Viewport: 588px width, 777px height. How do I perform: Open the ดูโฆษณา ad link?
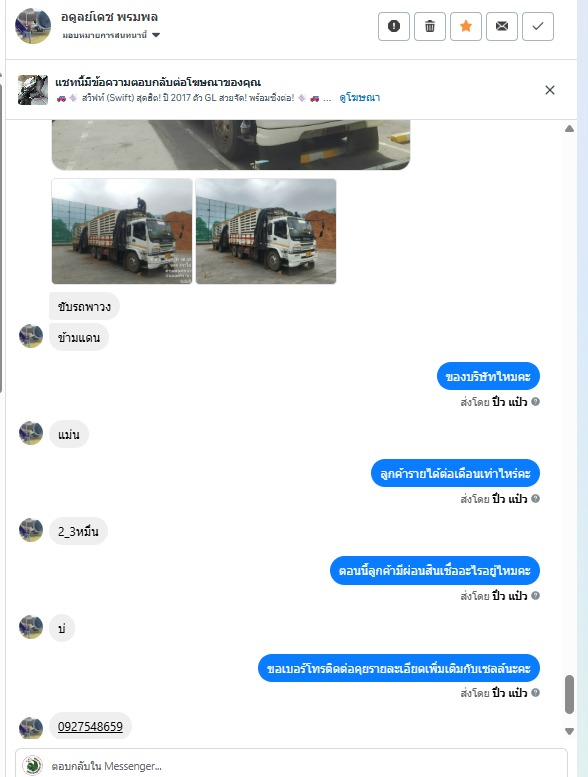click(360, 98)
